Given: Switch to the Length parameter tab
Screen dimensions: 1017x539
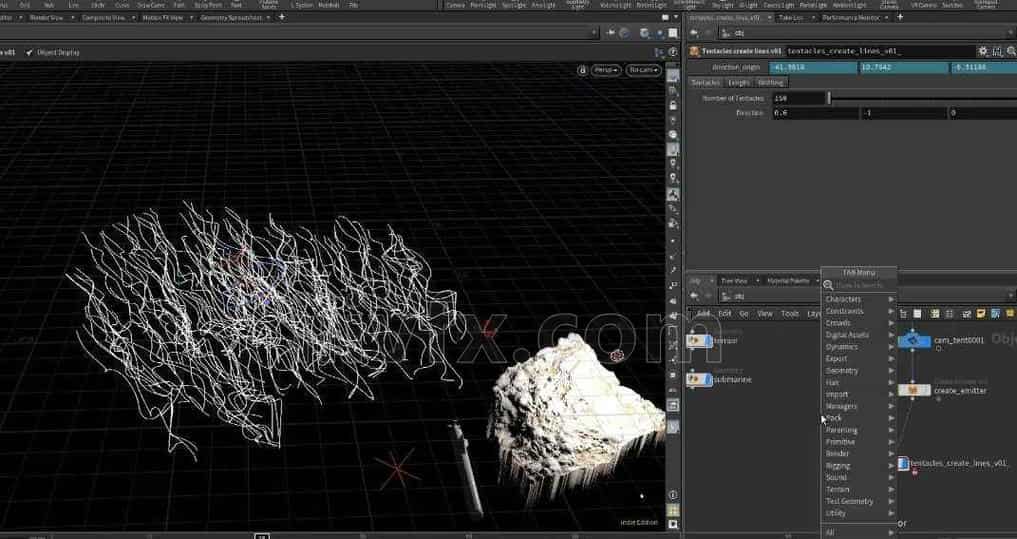Looking at the screenshot, I should pos(739,82).
